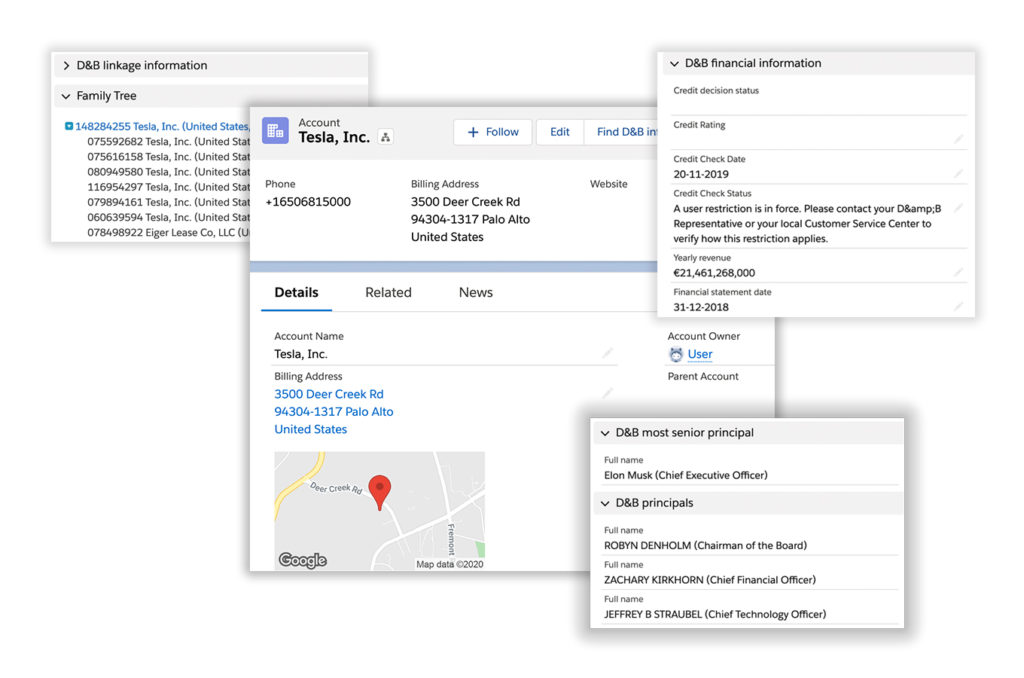1024x678 pixels.
Task: Expand the D&B linkage information section
Action: coord(66,66)
